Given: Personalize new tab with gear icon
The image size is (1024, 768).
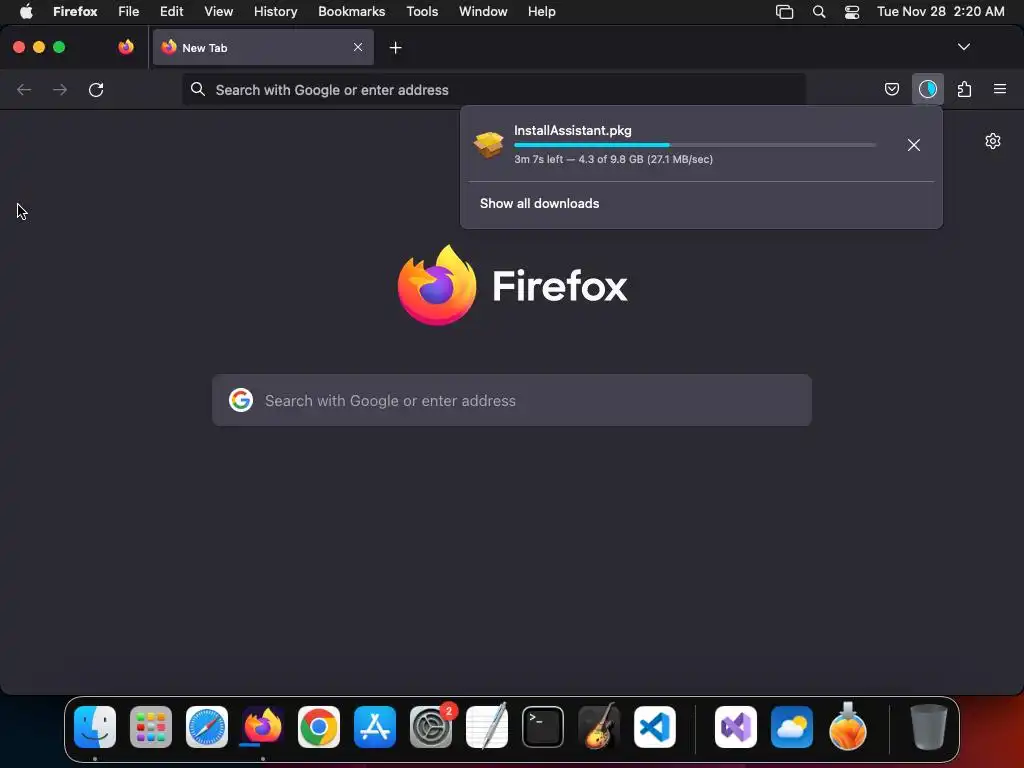Looking at the screenshot, I should pyautogui.click(x=992, y=141).
